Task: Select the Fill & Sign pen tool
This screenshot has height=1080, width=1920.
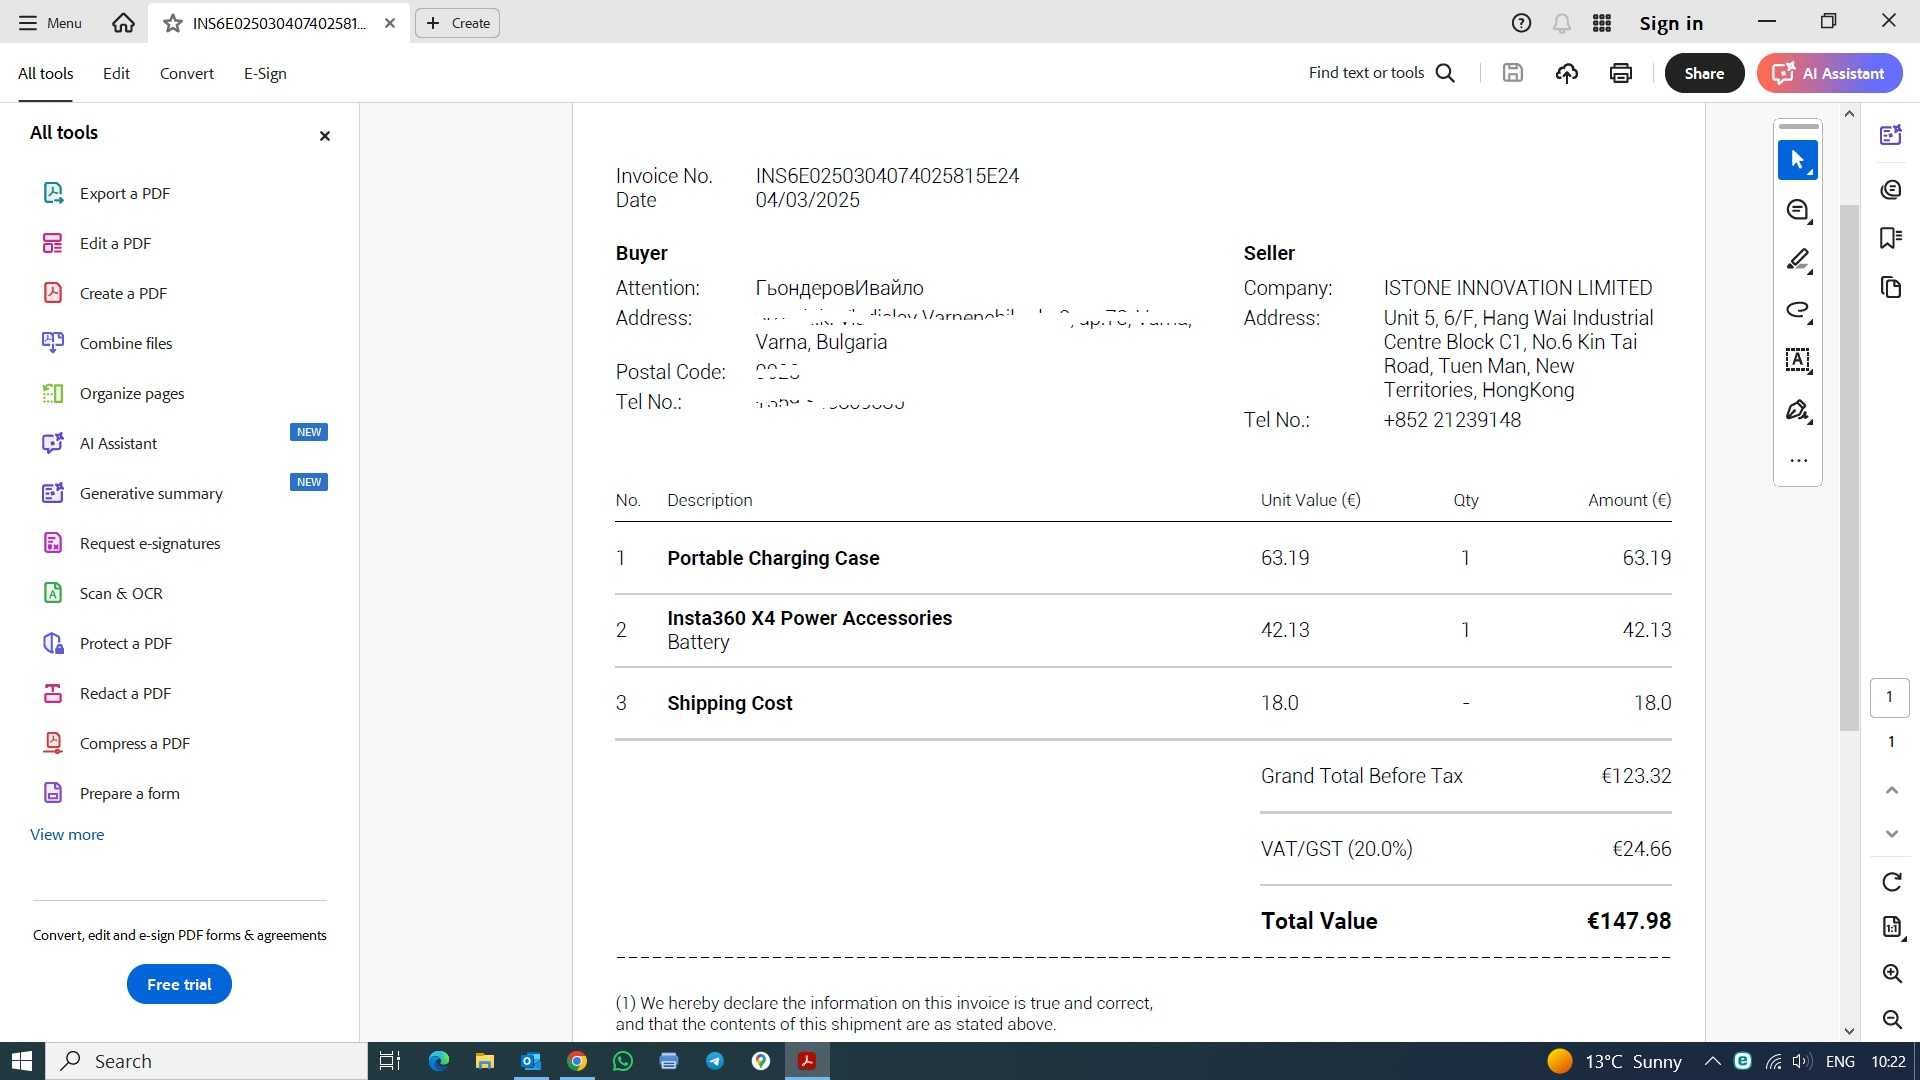Action: (x=1797, y=410)
